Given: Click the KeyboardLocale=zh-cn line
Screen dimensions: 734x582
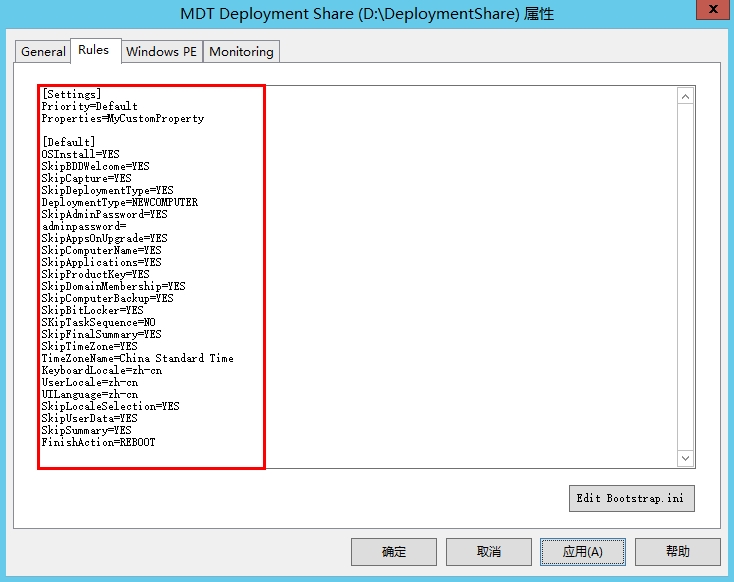Looking at the screenshot, I should (102, 370).
